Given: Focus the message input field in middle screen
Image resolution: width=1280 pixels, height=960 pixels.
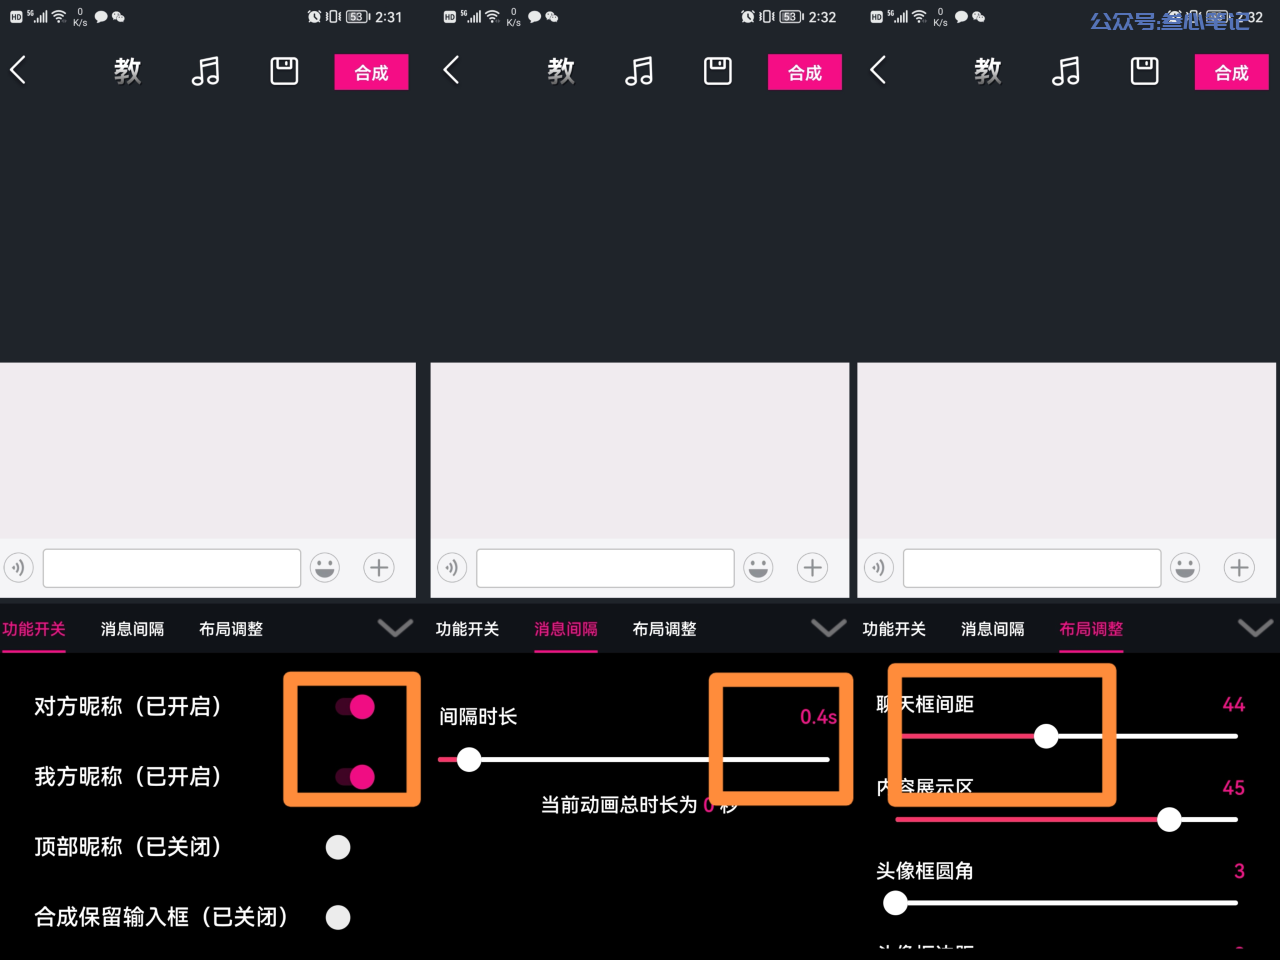Looking at the screenshot, I should click(605, 568).
